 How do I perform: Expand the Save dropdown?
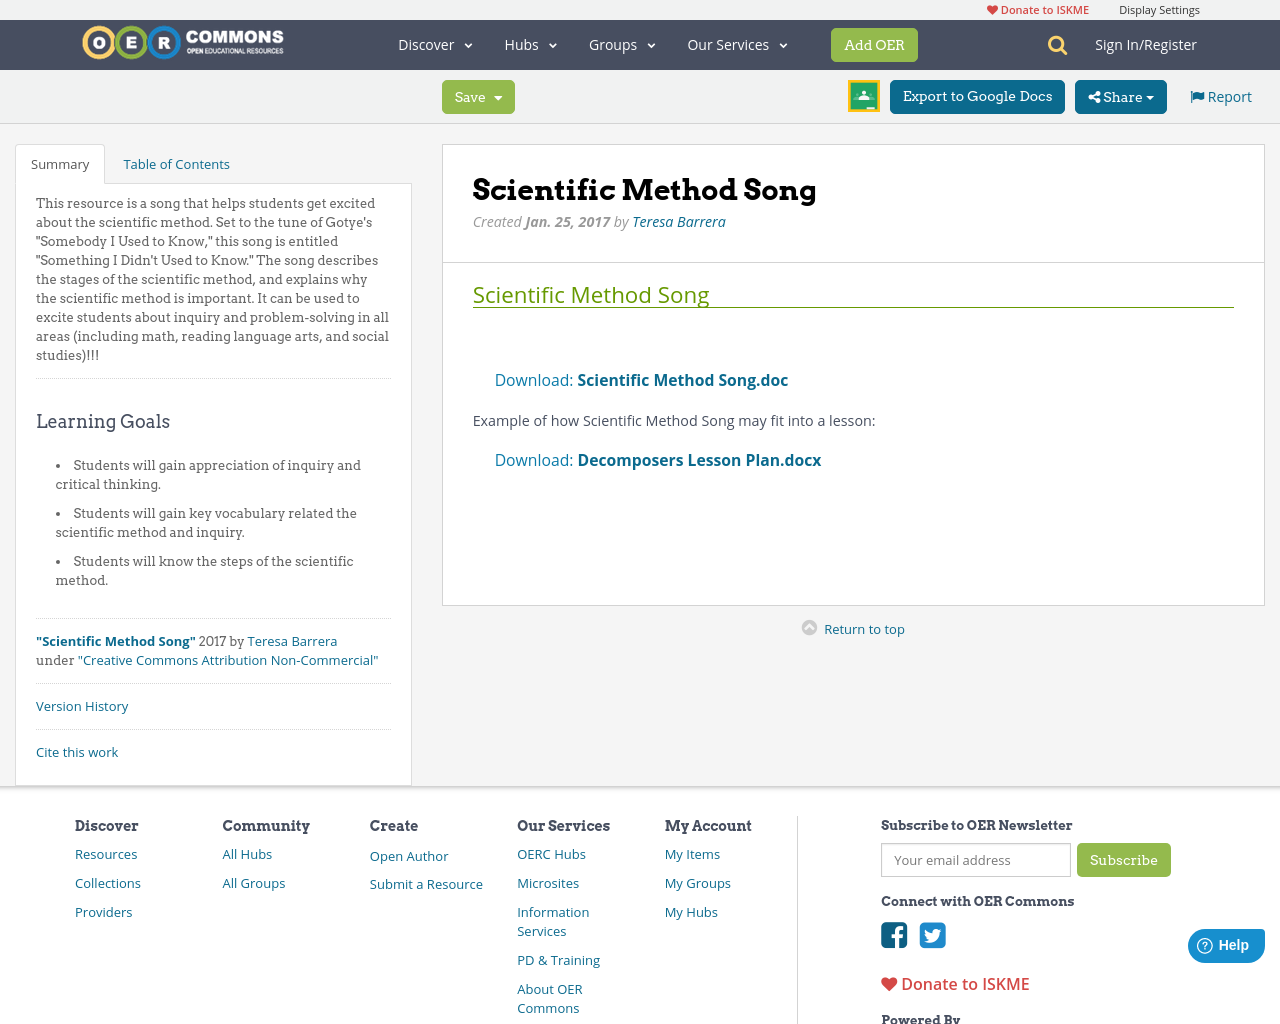coord(478,96)
